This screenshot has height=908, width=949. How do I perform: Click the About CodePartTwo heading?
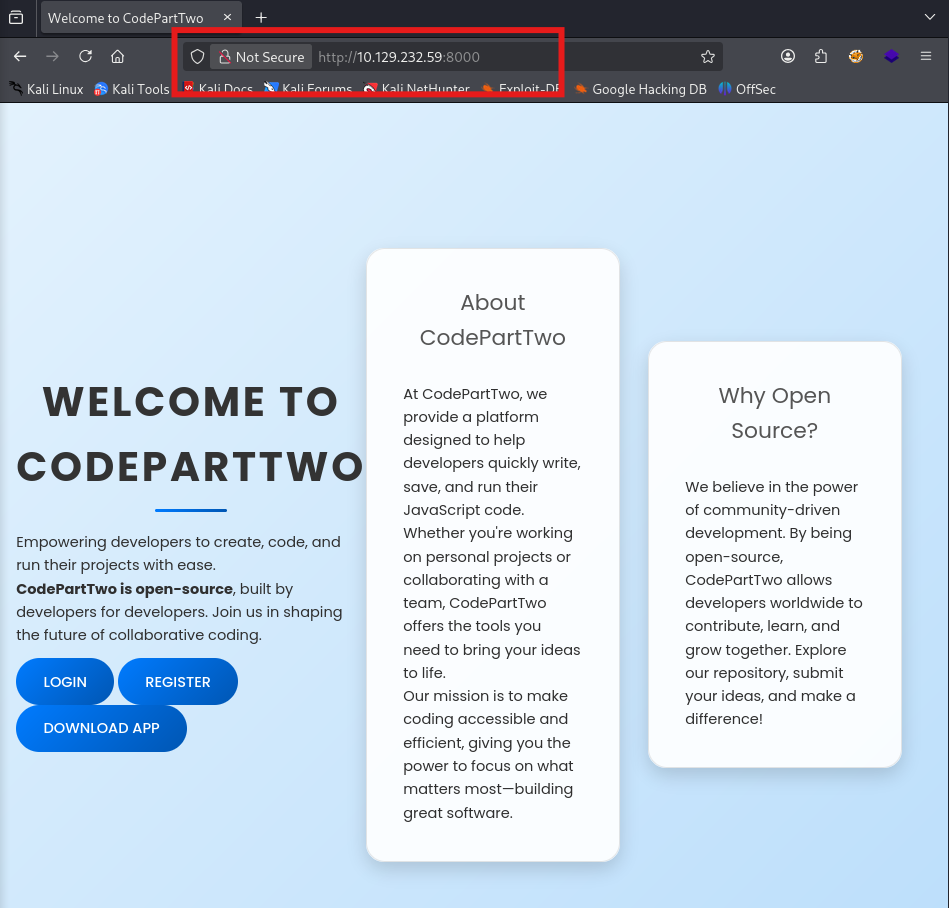(493, 320)
